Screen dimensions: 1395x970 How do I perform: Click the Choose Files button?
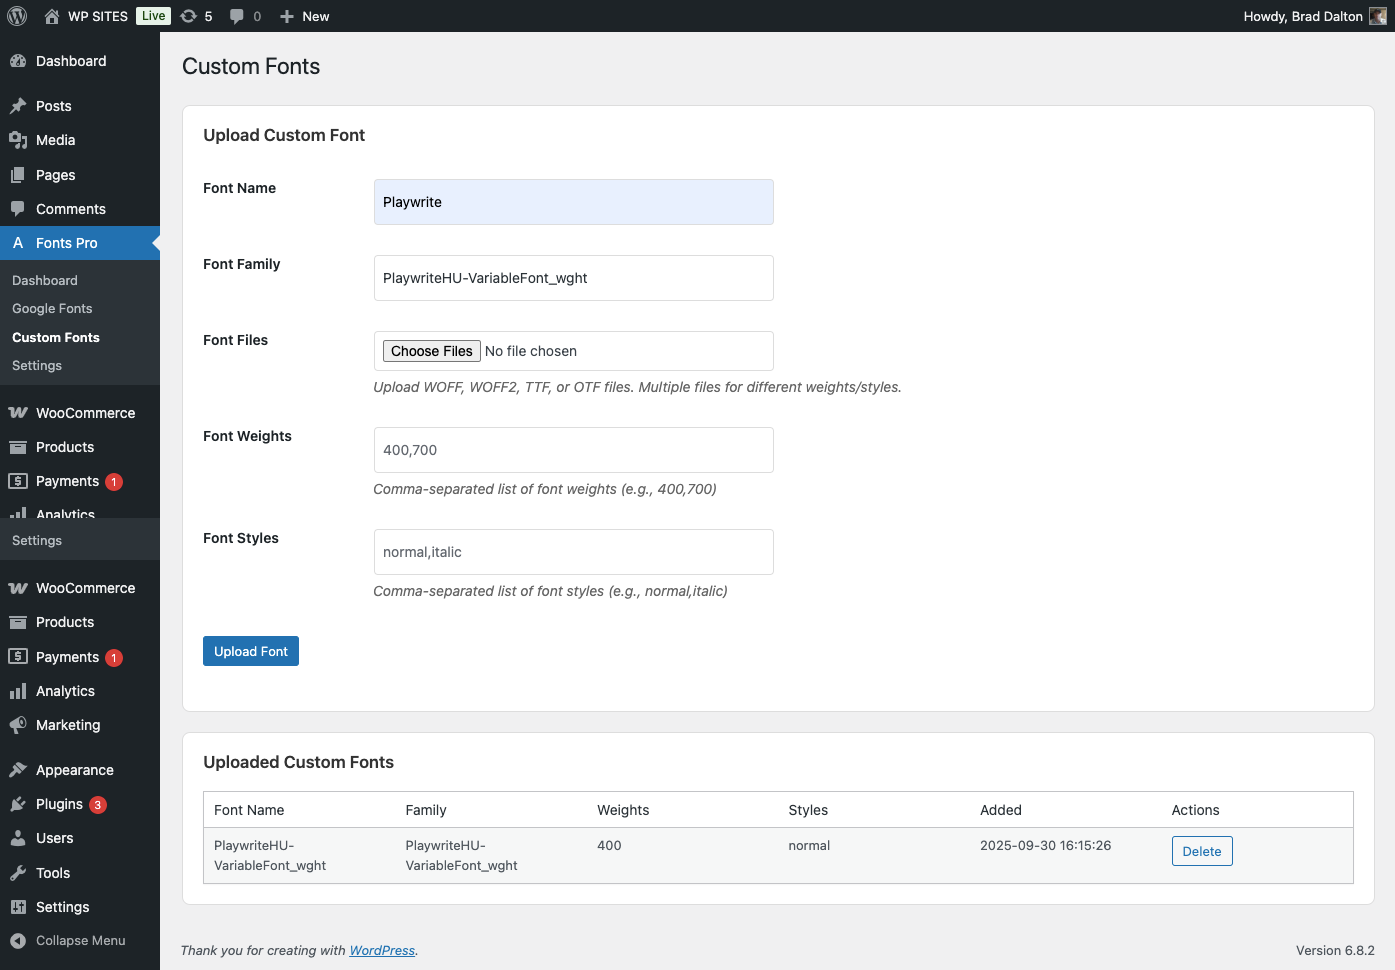[431, 351]
